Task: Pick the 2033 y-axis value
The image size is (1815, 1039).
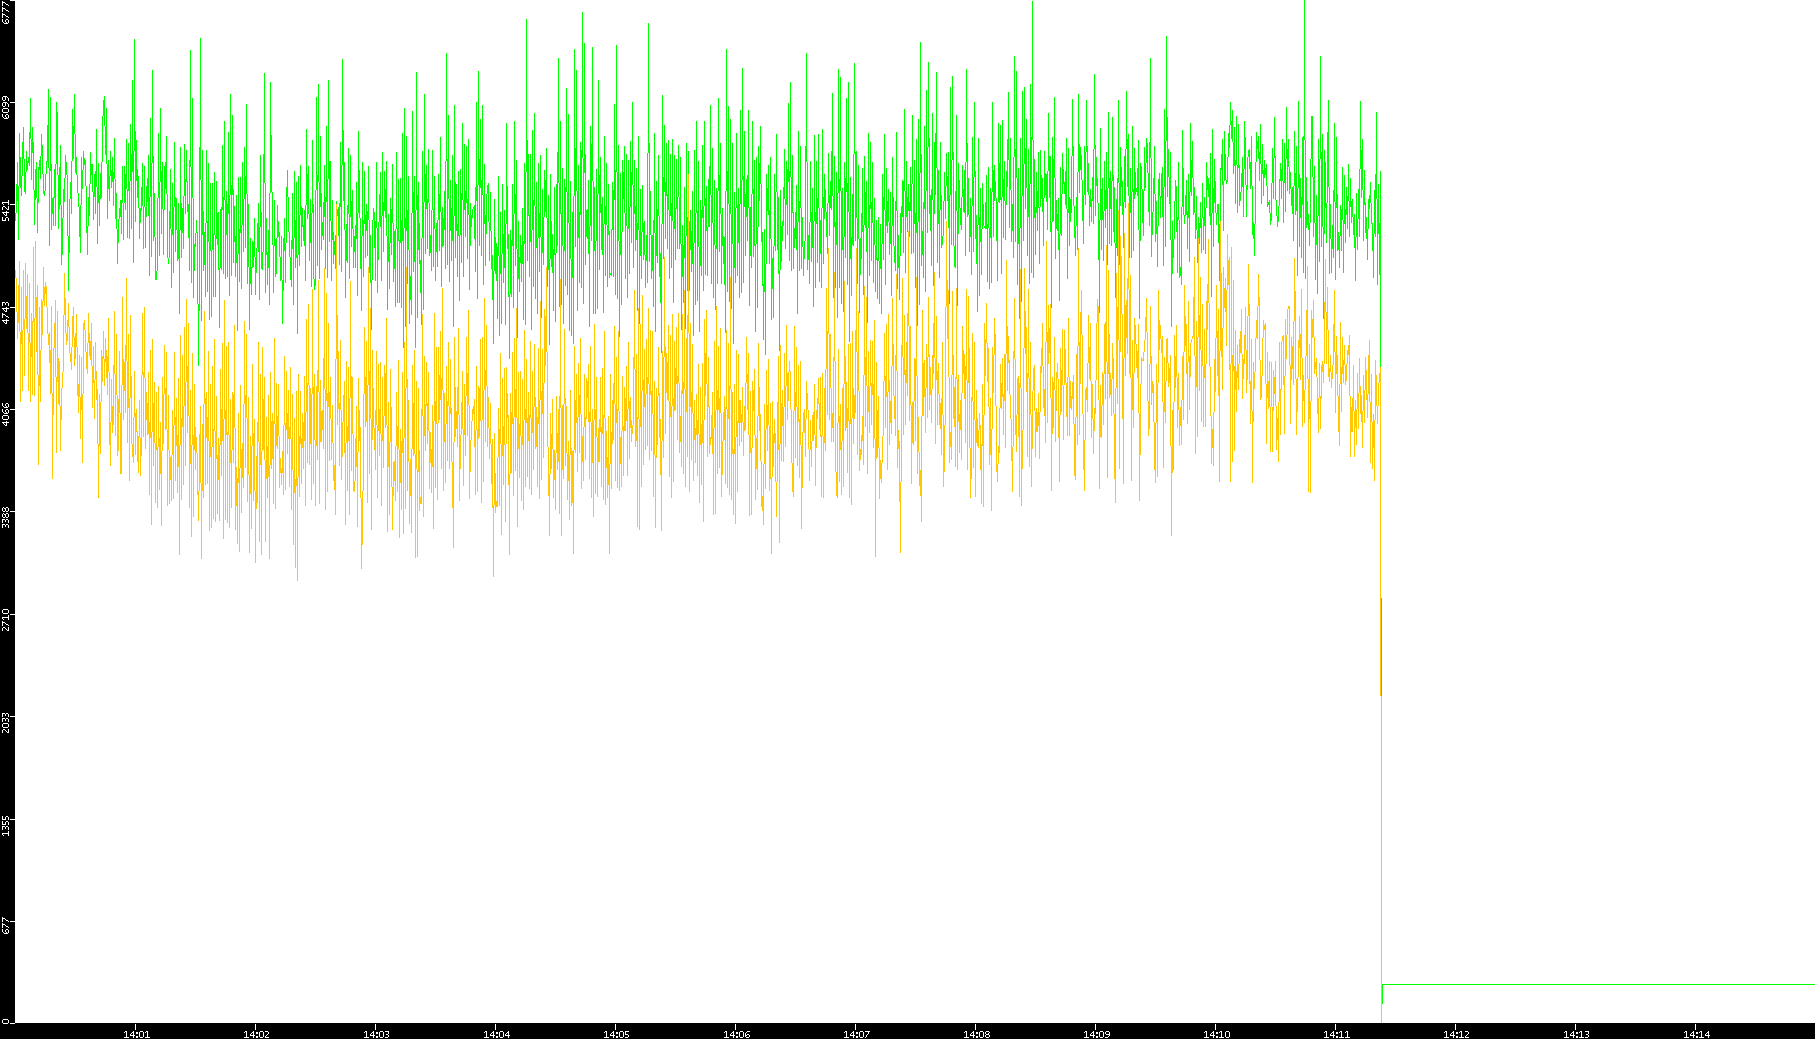Action: (x=6, y=721)
